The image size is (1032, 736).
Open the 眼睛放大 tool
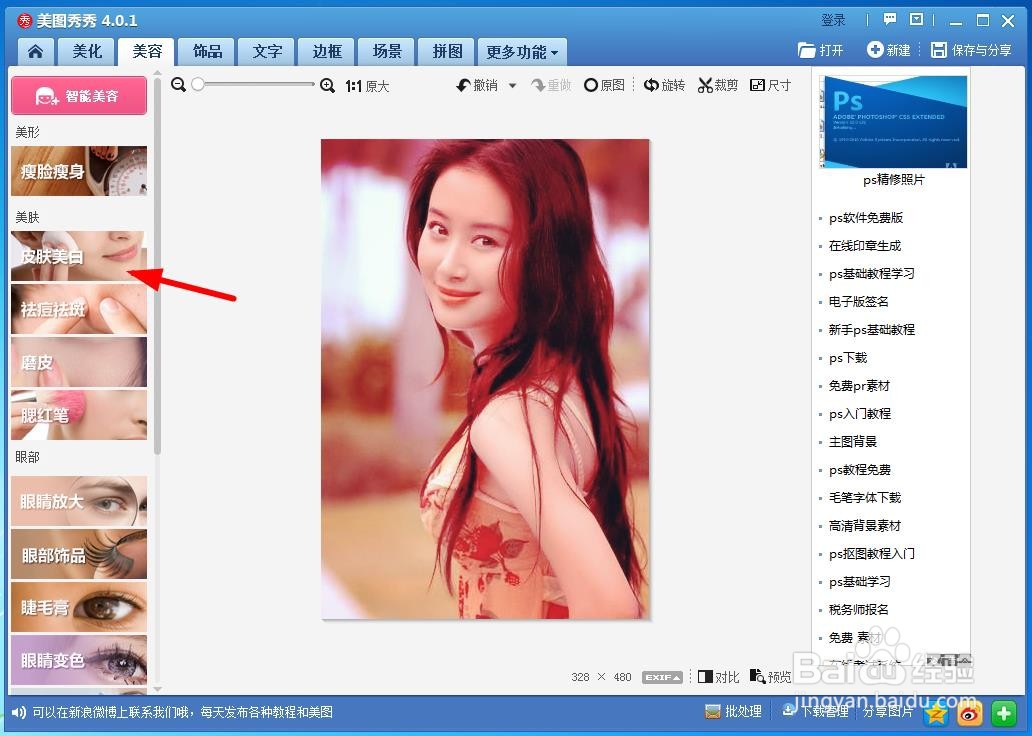[78, 502]
